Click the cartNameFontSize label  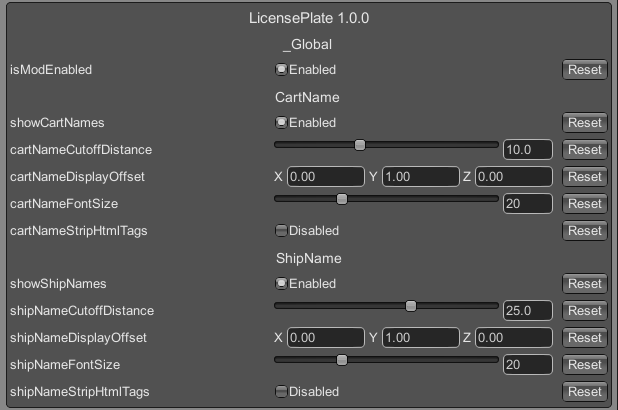tap(64, 204)
